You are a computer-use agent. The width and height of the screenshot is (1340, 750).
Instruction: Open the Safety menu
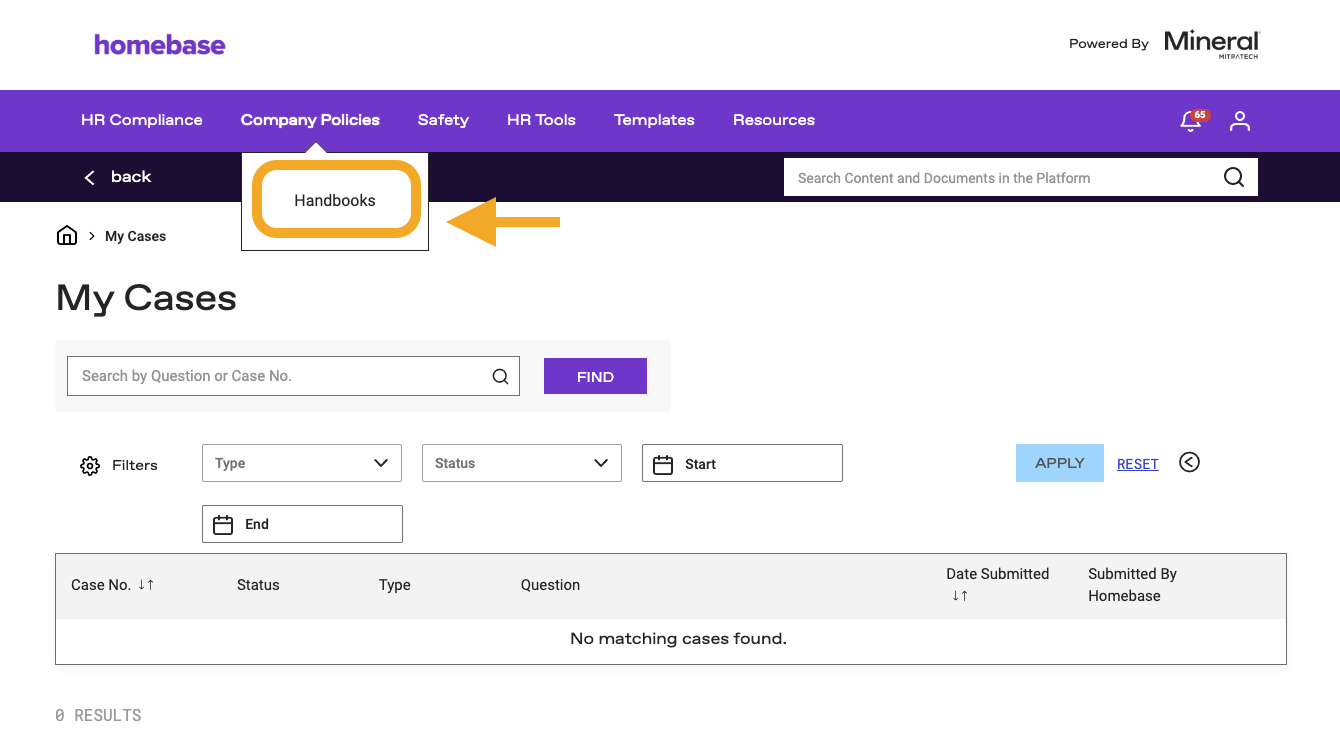tap(443, 120)
